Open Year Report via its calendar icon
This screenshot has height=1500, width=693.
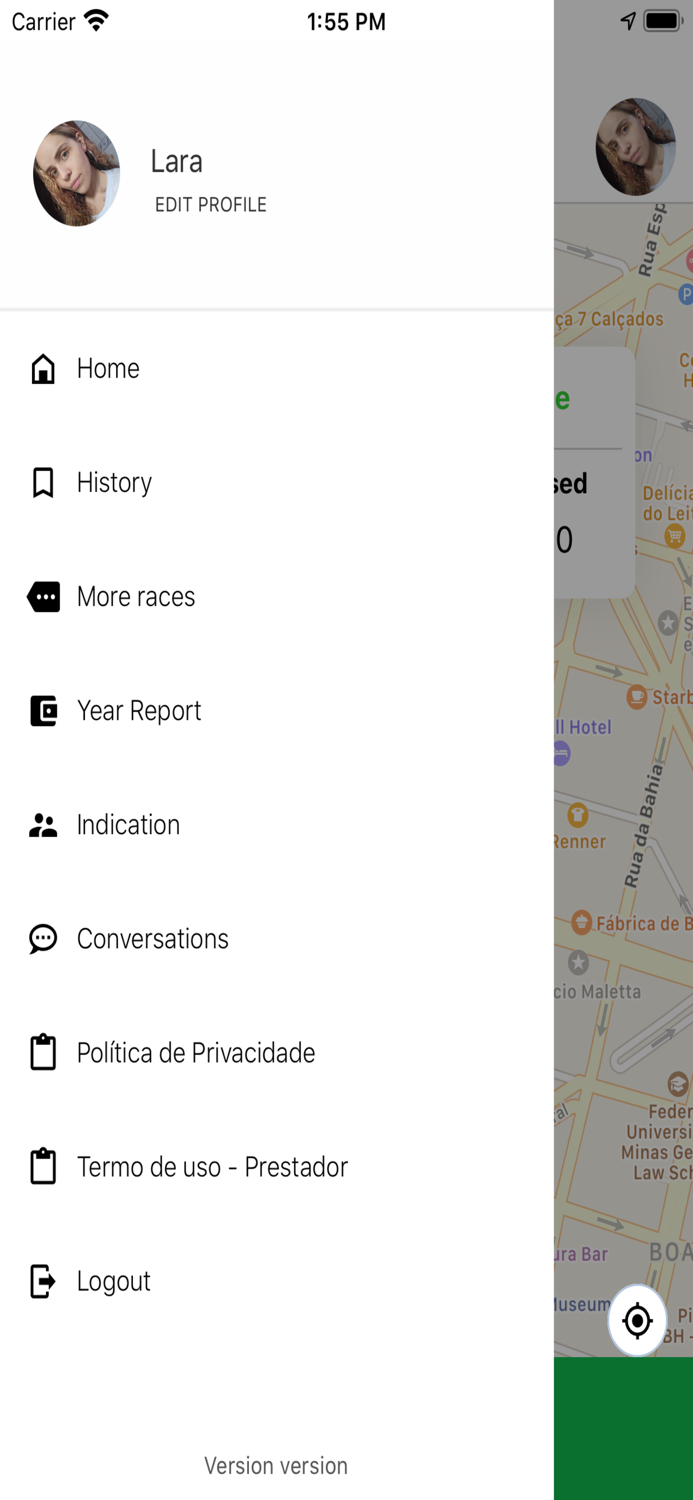[43, 710]
